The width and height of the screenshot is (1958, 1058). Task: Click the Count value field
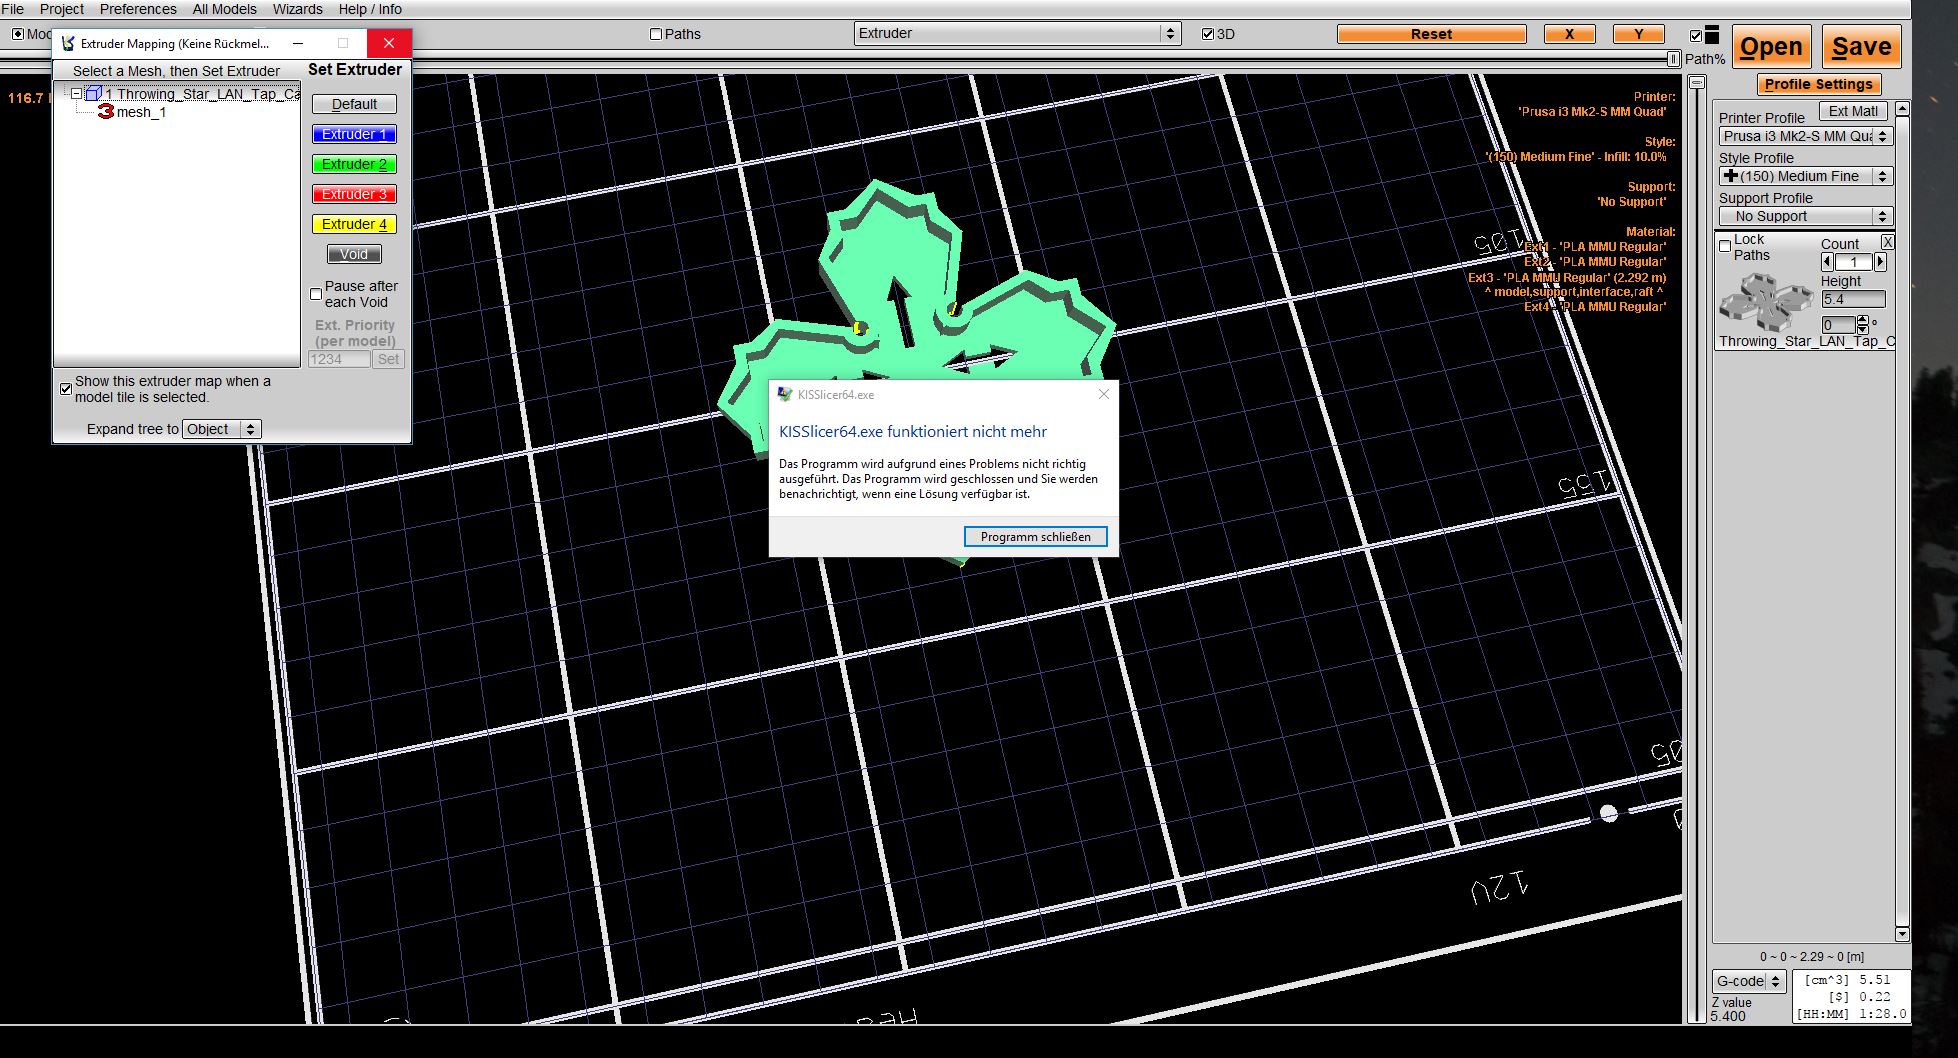click(1853, 262)
